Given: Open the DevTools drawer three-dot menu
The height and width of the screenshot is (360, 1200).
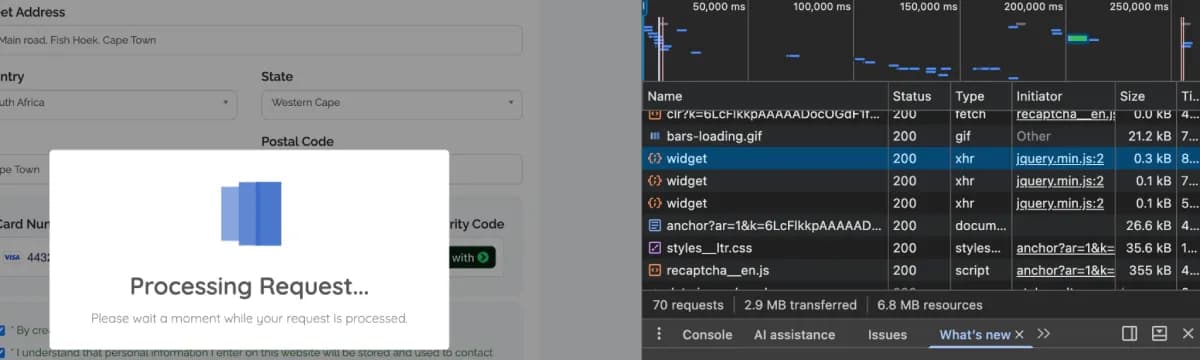Looking at the screenshot, I should [x=658, y=334].
